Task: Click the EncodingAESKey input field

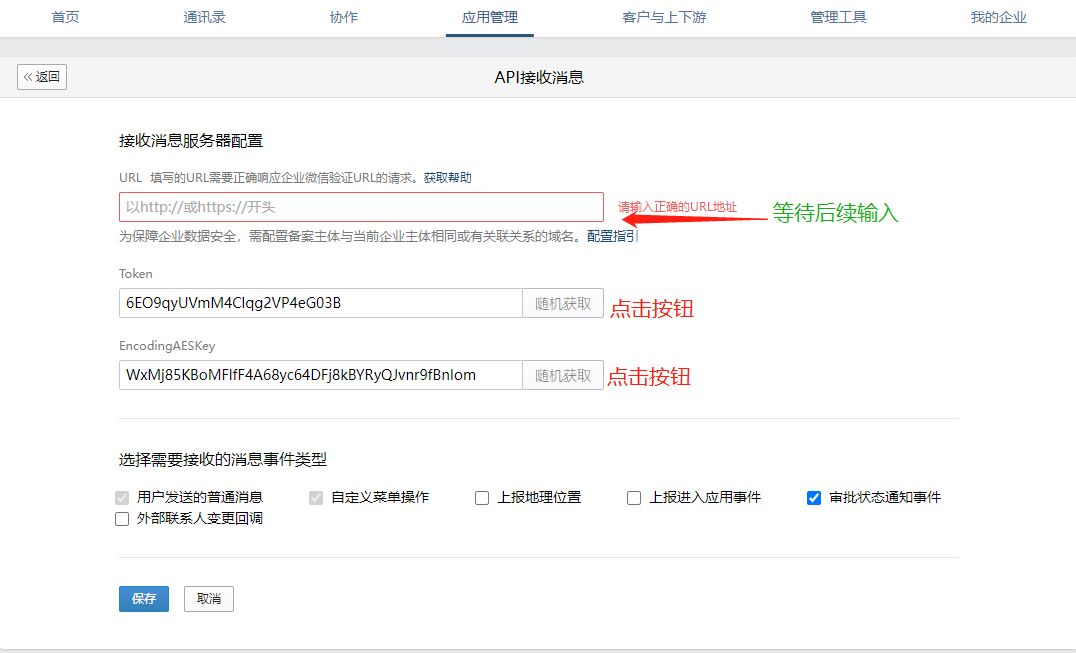Action: click(x=320, y=375)
